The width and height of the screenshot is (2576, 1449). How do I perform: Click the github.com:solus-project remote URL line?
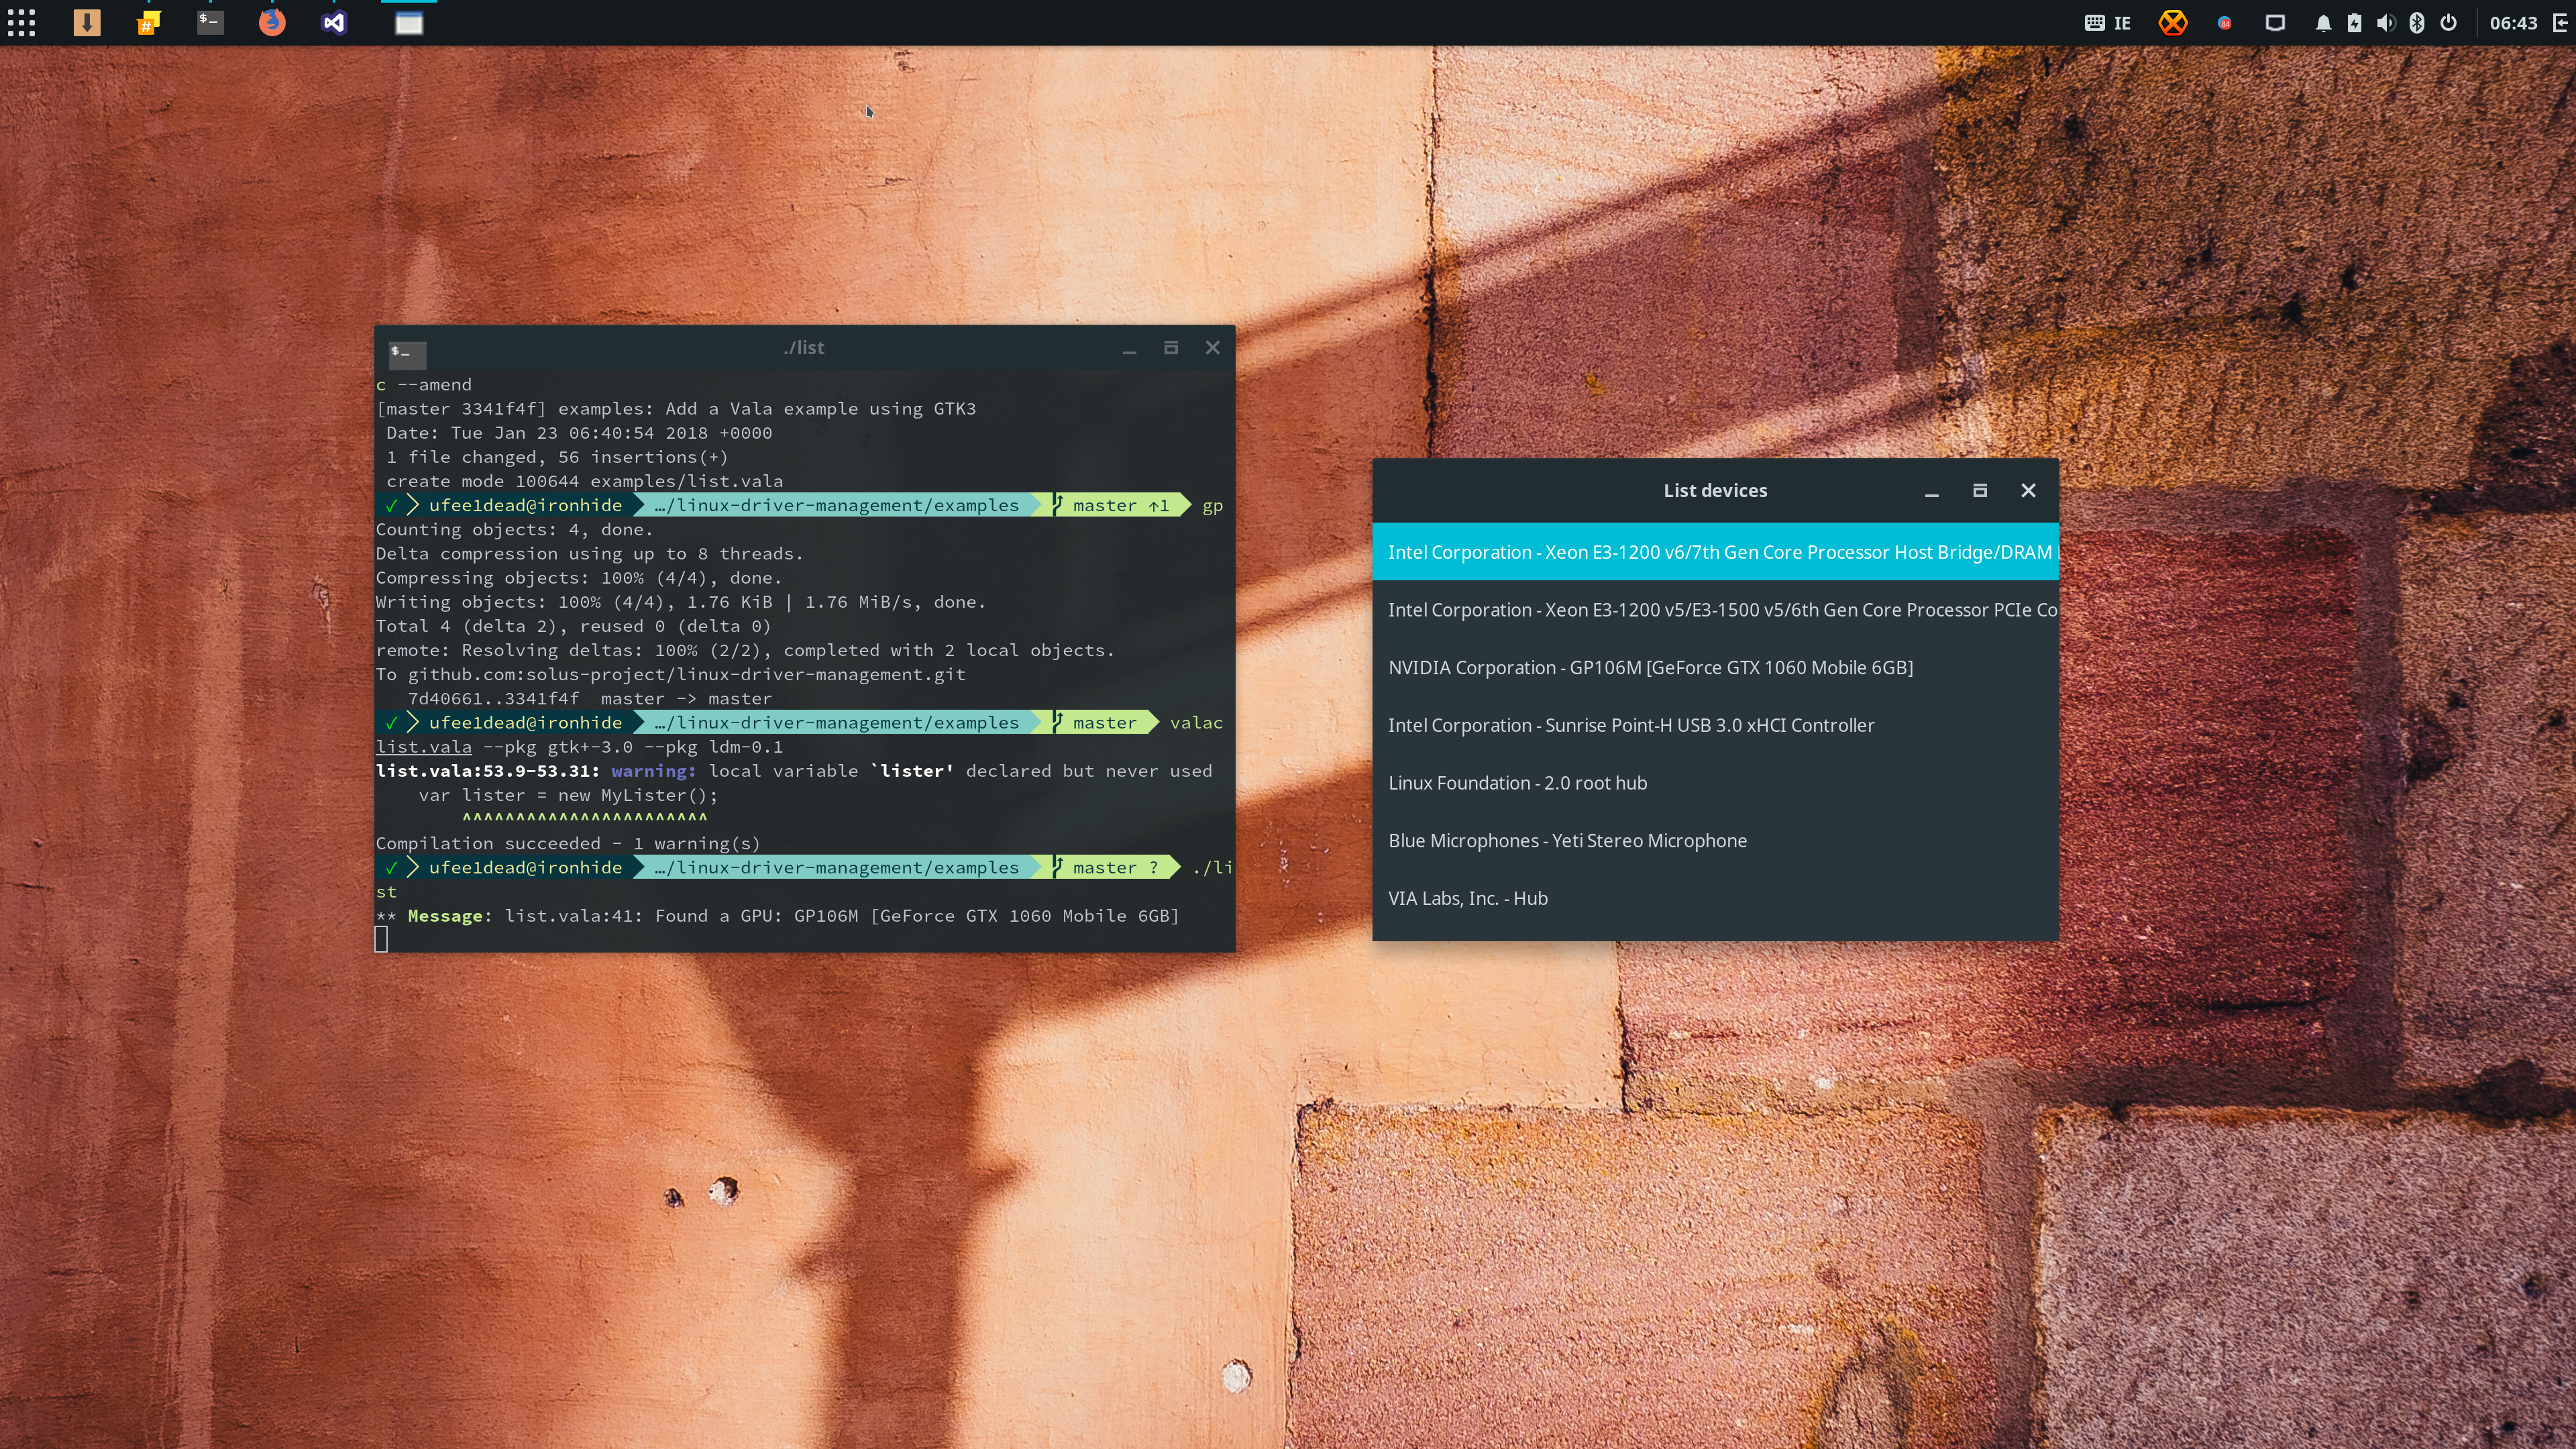670,675
